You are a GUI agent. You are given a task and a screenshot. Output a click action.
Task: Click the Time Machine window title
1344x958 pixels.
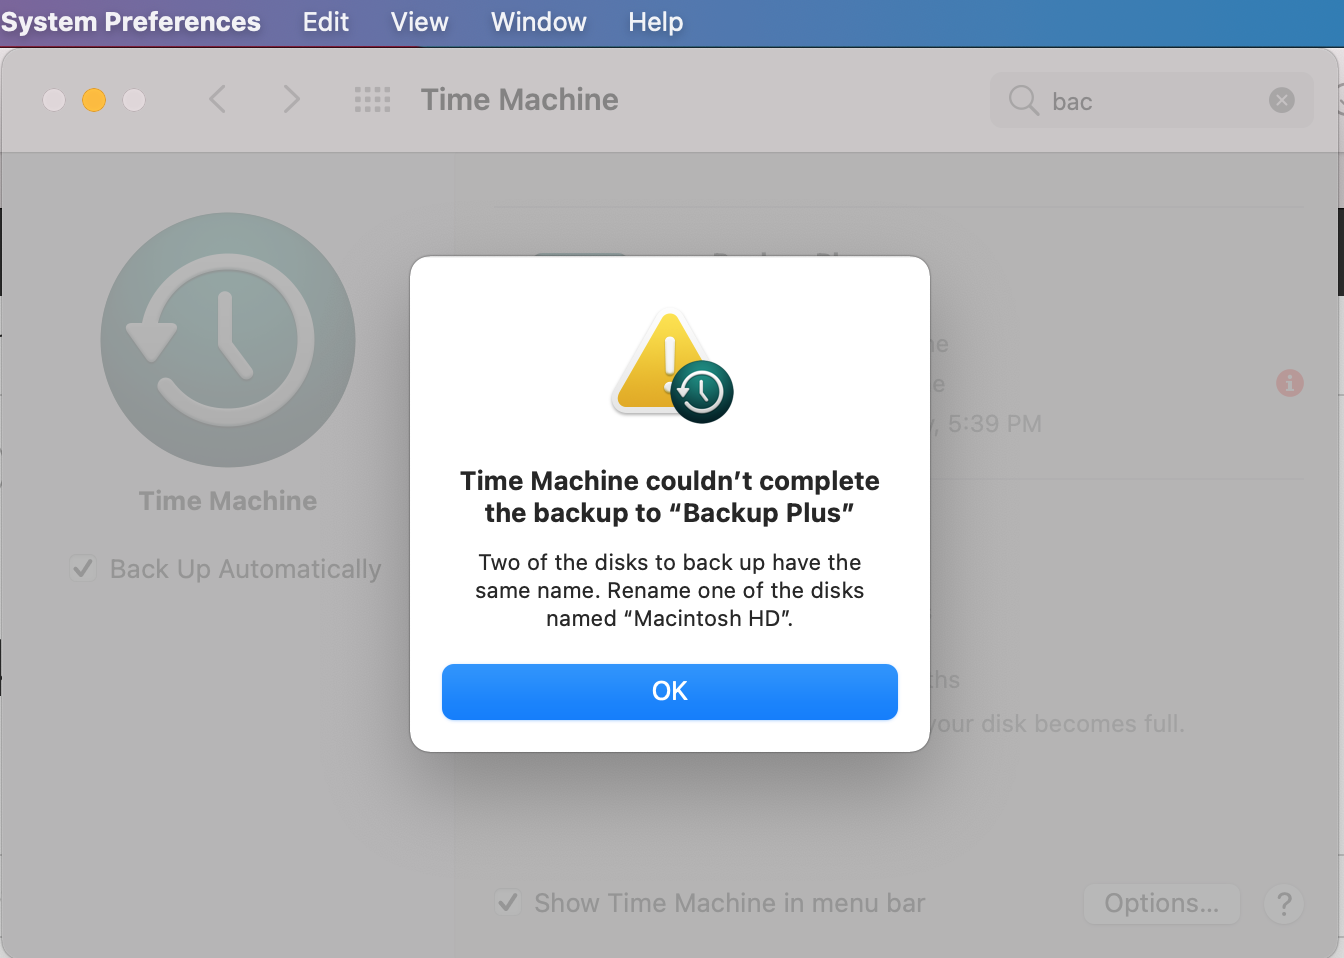pos(519,100)
